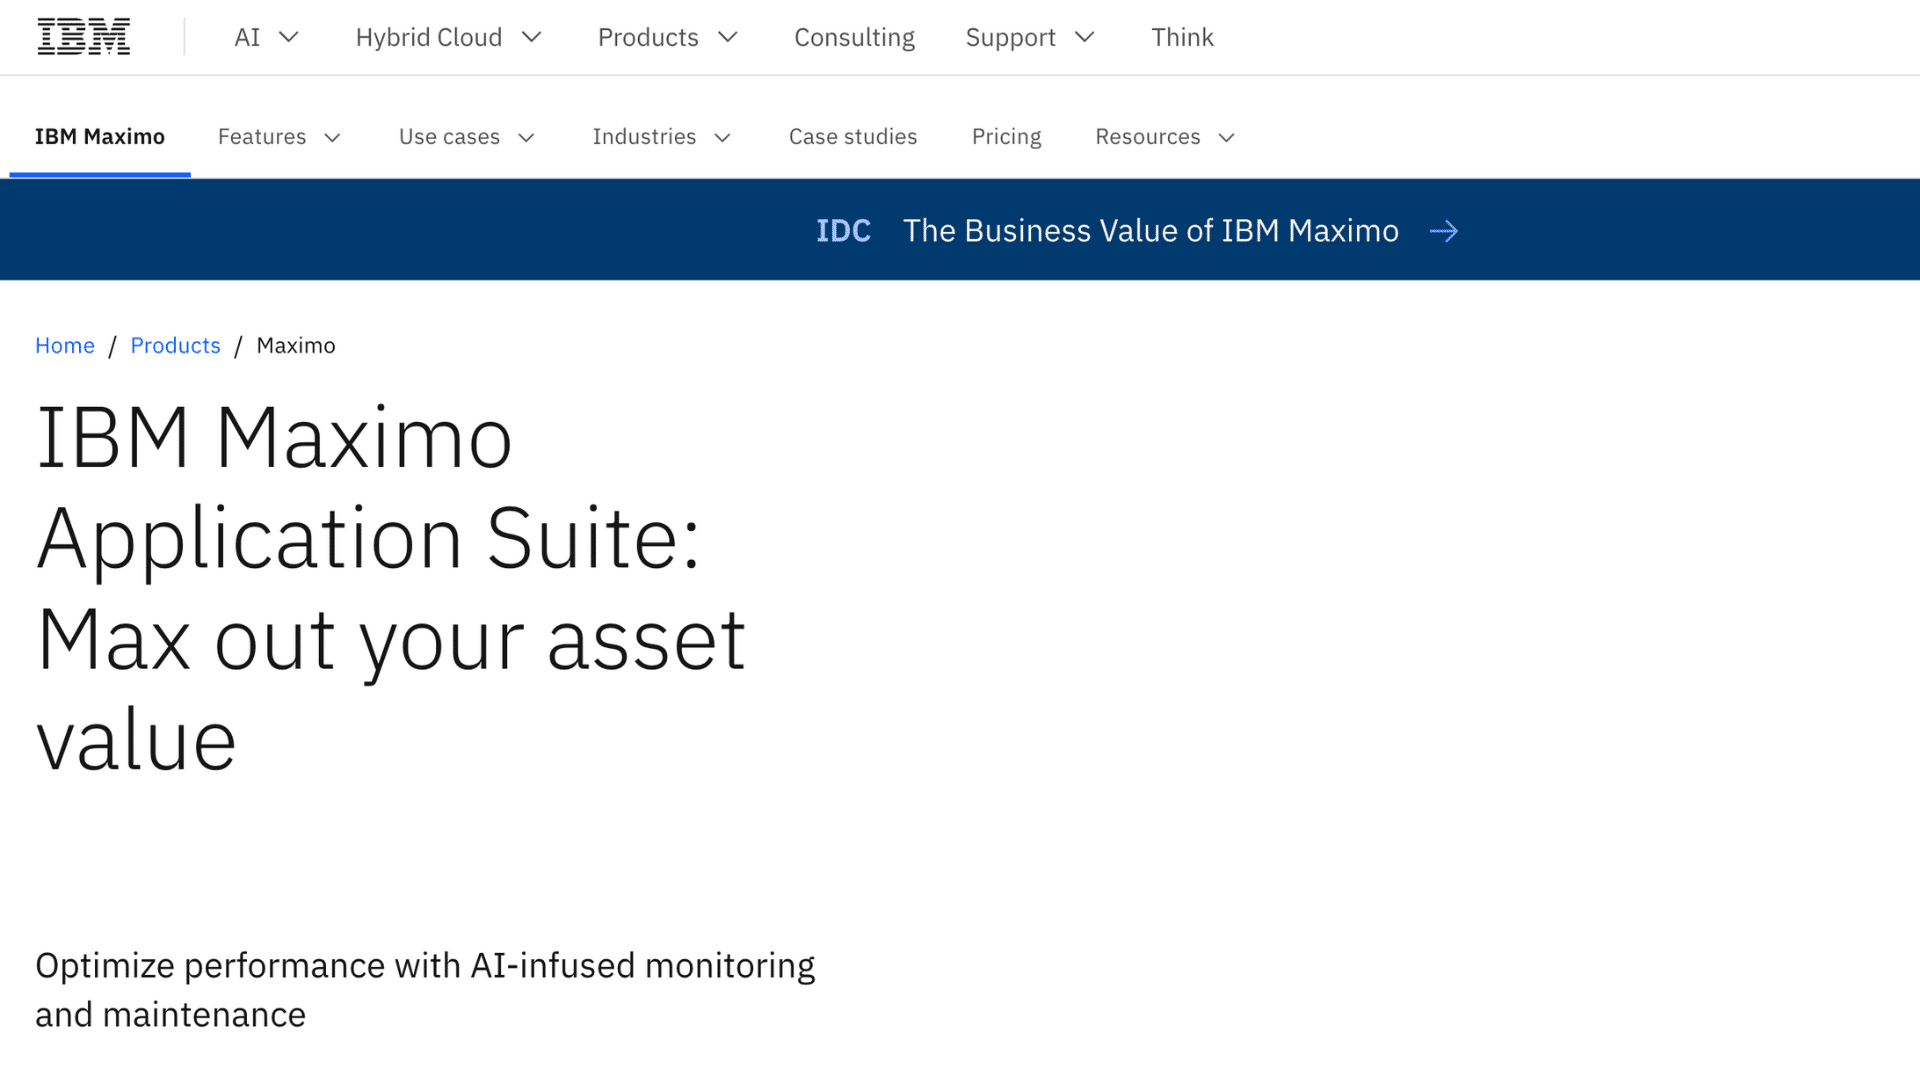Select the IBM Maximo tab
This screenshot has height=1080, width=1920.
click(99, 136)
